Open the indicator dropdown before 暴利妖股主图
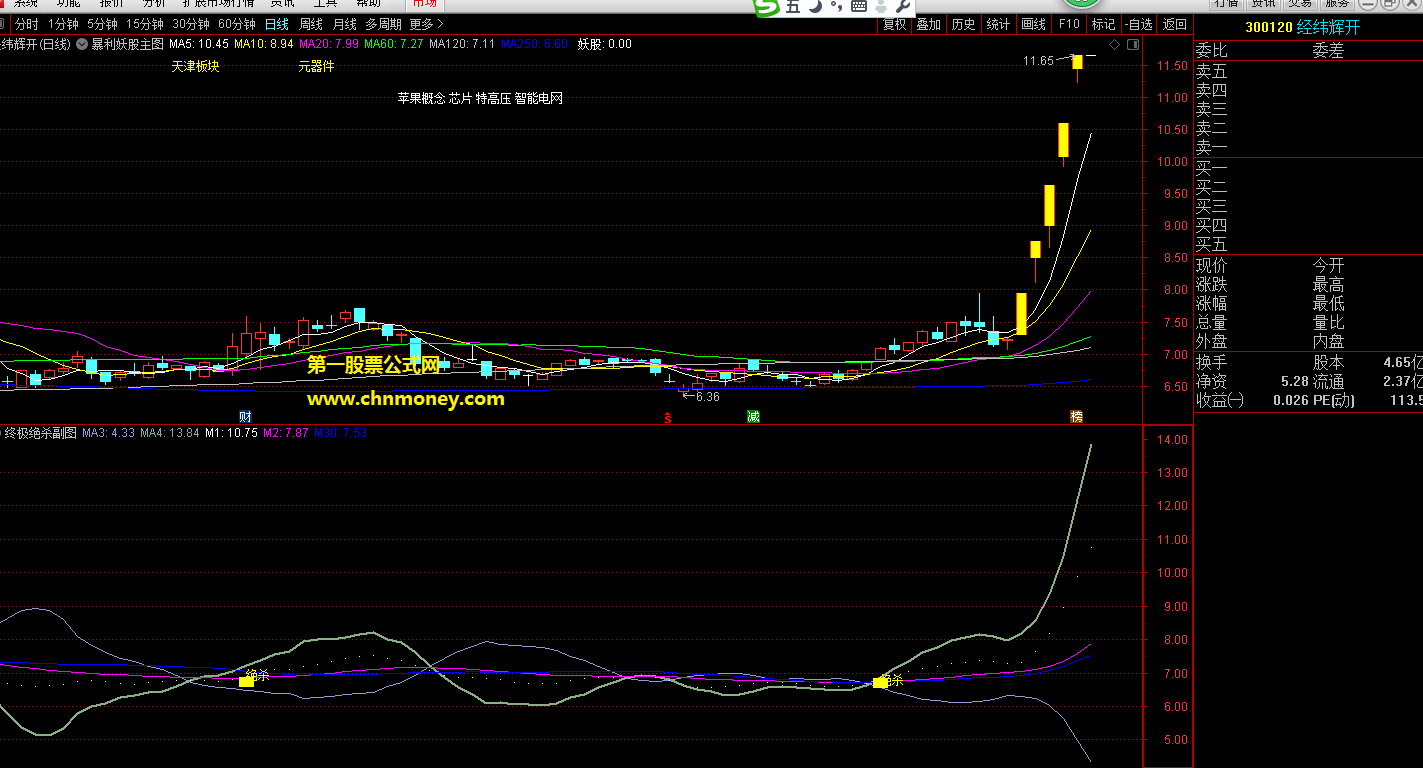The width and height of the screenshot is (1423, 768). [x=81, y=44]
